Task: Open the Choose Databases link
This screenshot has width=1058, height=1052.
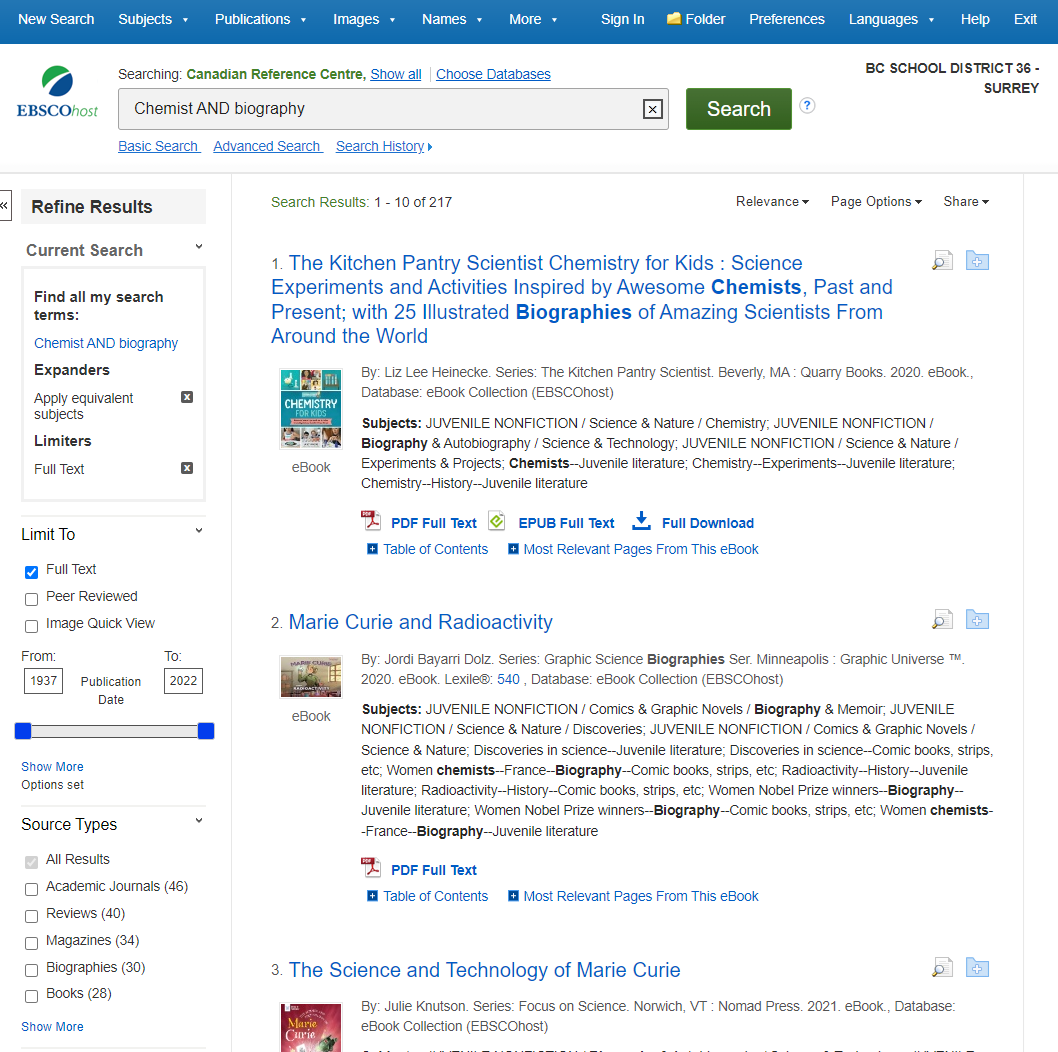Action: 493,74
